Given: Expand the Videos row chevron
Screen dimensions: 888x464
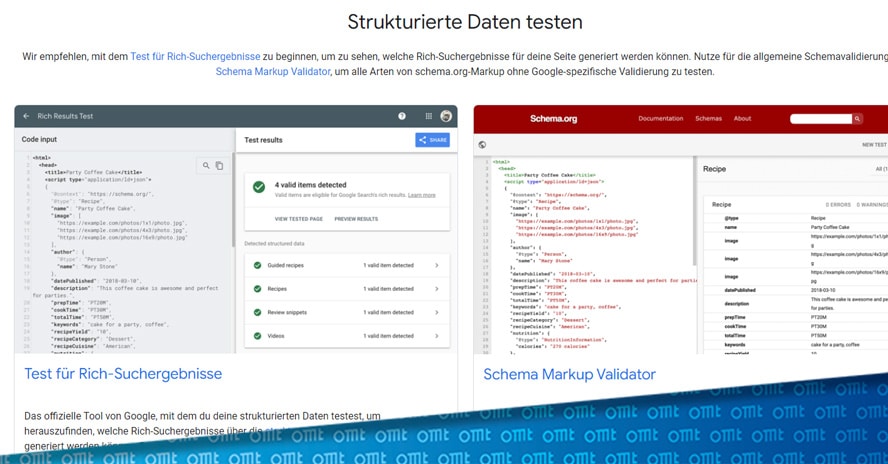Looking at the screenshot, I should 437,336.
